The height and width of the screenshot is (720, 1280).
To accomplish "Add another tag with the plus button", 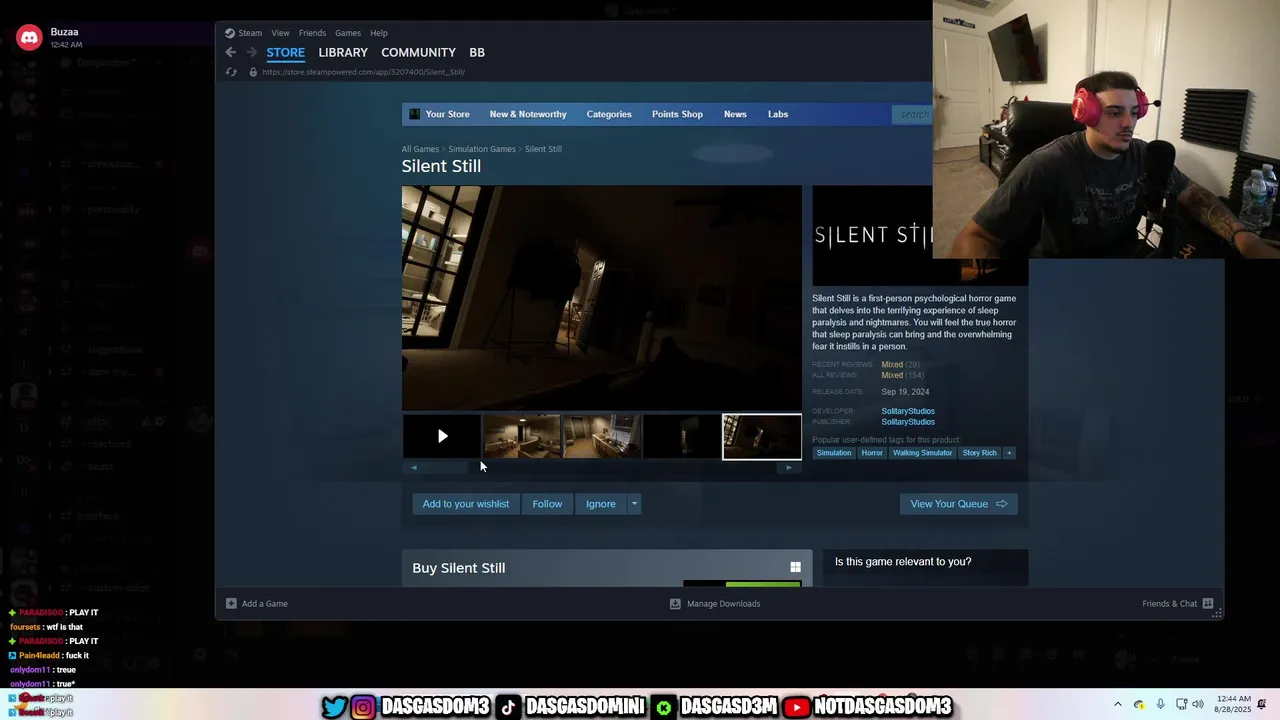I will (x=1009, y=453).
